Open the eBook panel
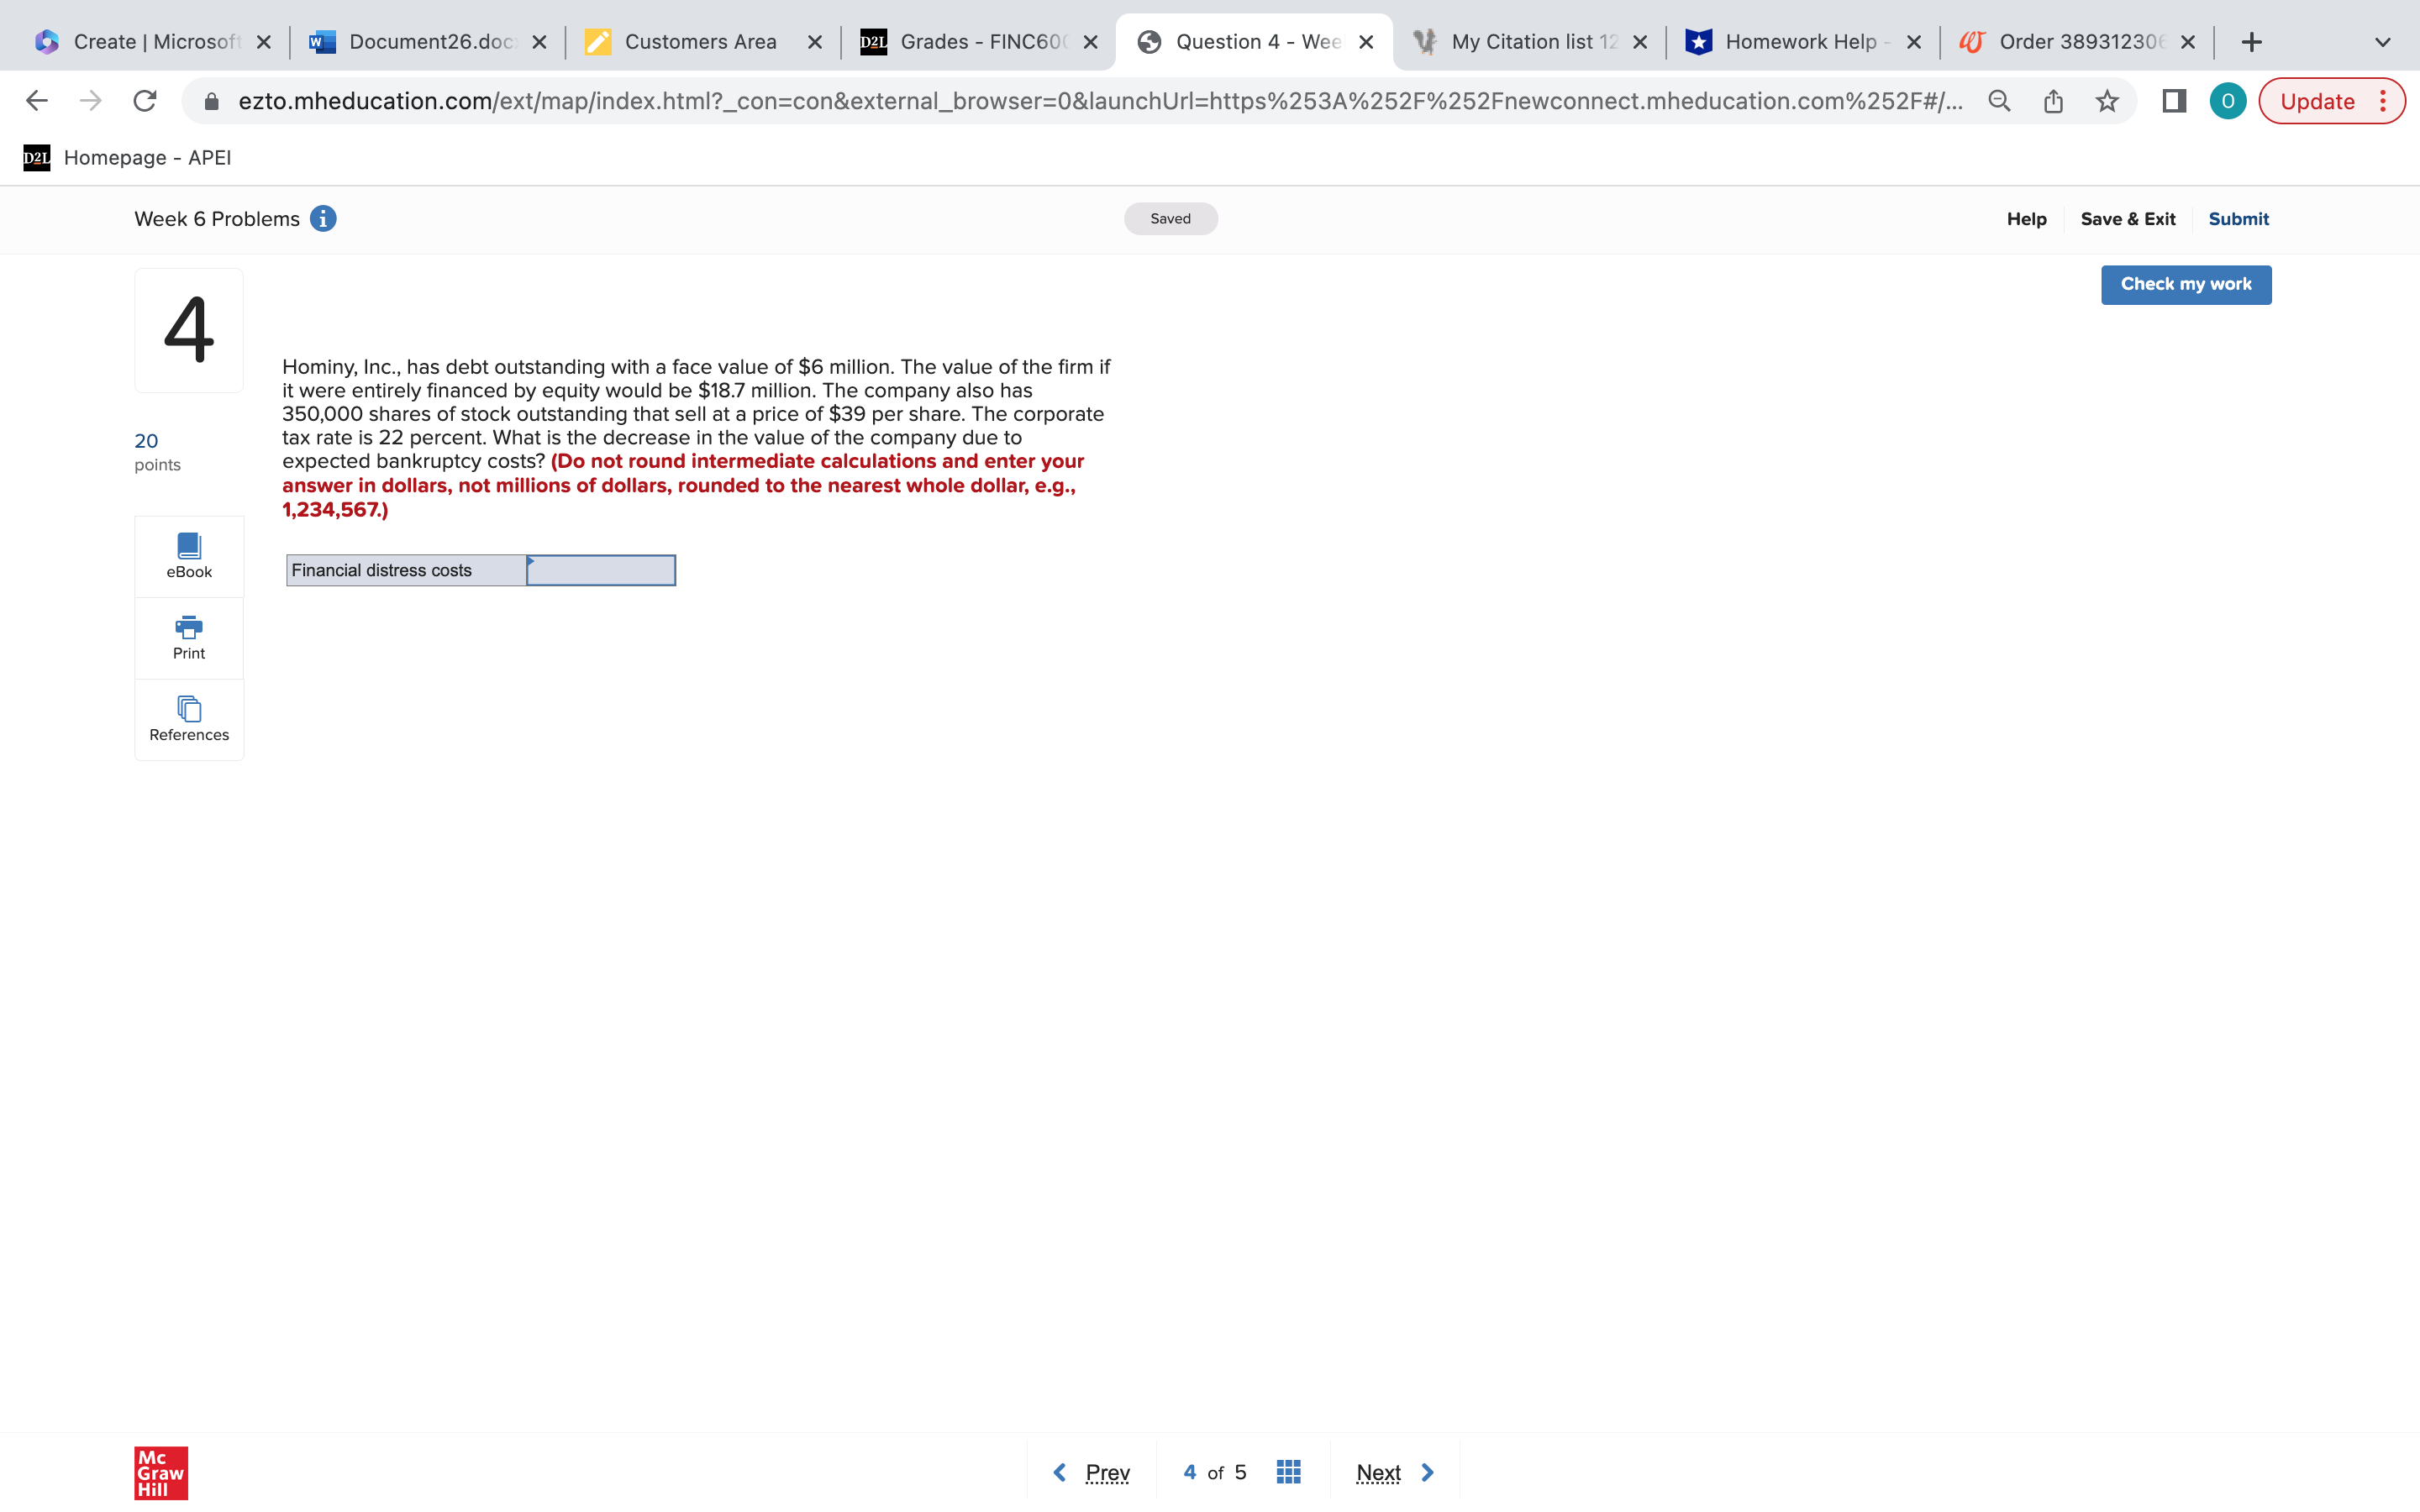The width and height of the screenshot is (2420, 1512). pos(189,555)
